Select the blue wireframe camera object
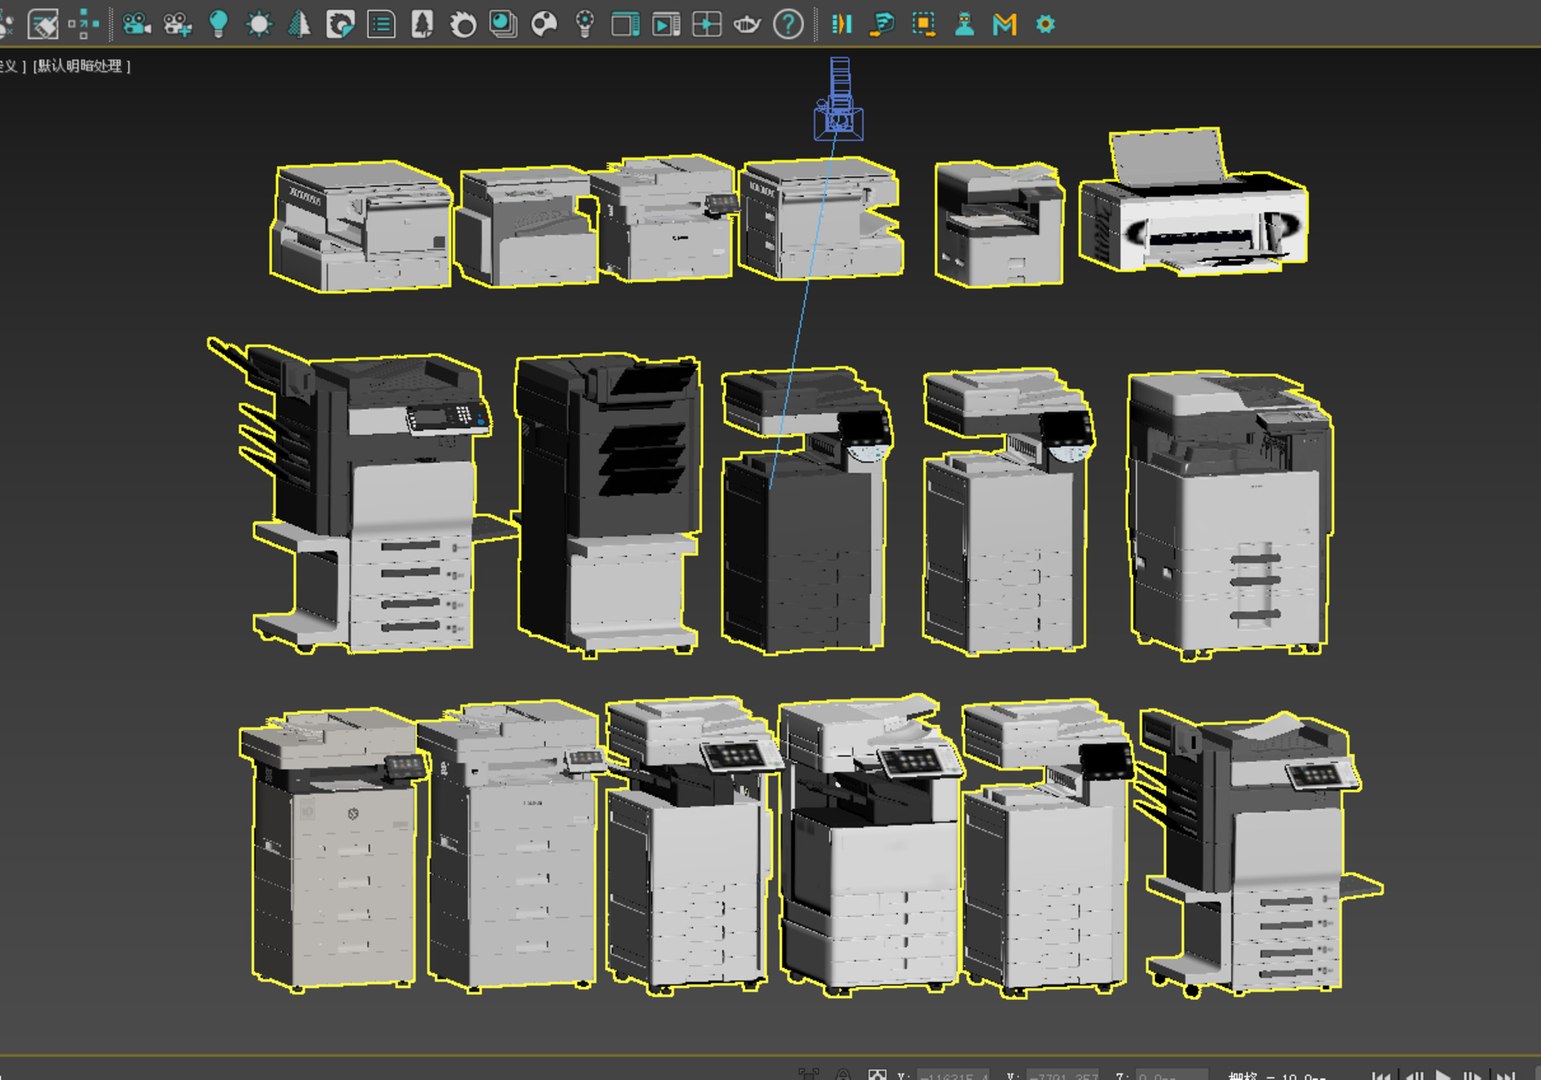 (x=838, y=100)
